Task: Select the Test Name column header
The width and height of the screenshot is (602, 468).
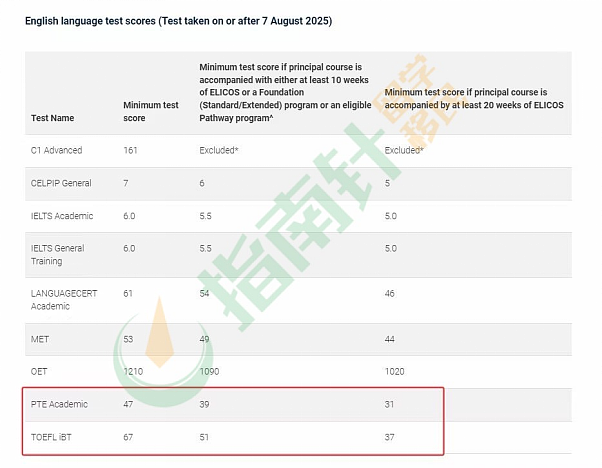Action: (53, 118)
